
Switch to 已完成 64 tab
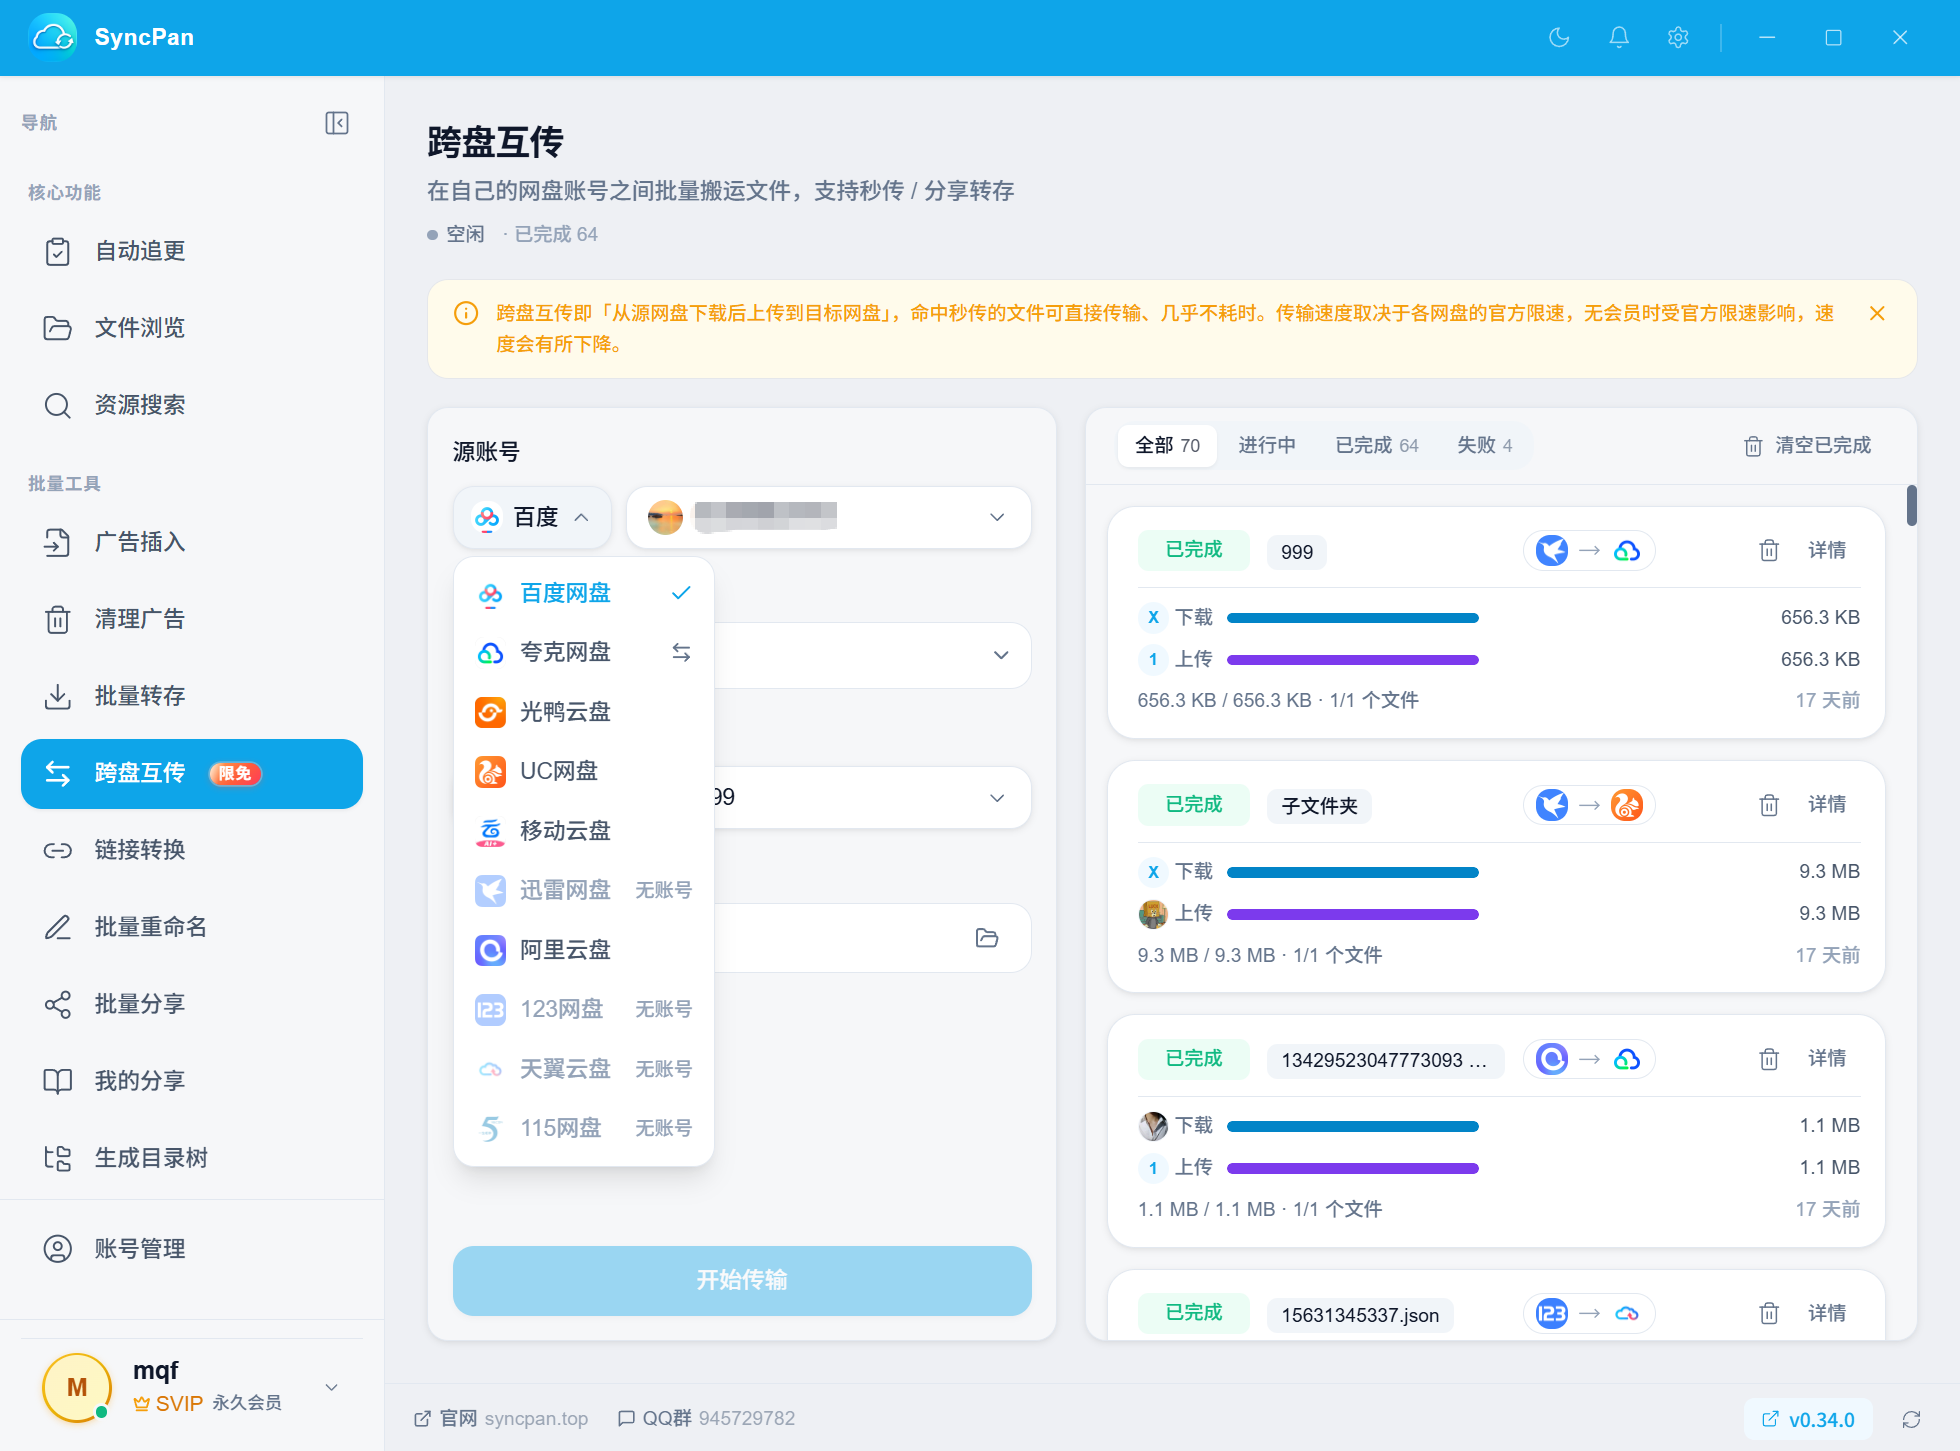[1377, 445]
